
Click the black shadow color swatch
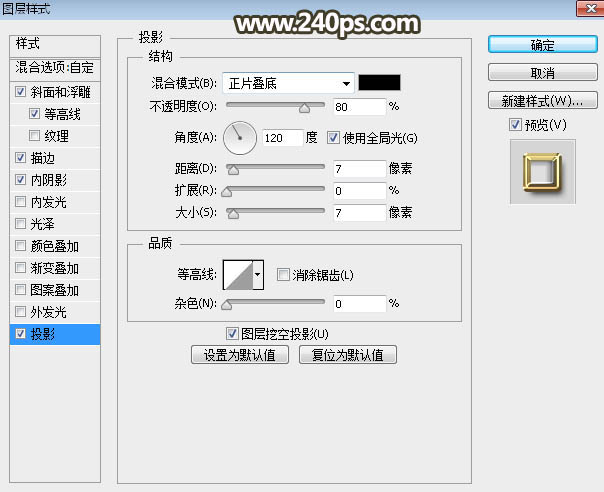pyautogui.click(x=379, y=82)
